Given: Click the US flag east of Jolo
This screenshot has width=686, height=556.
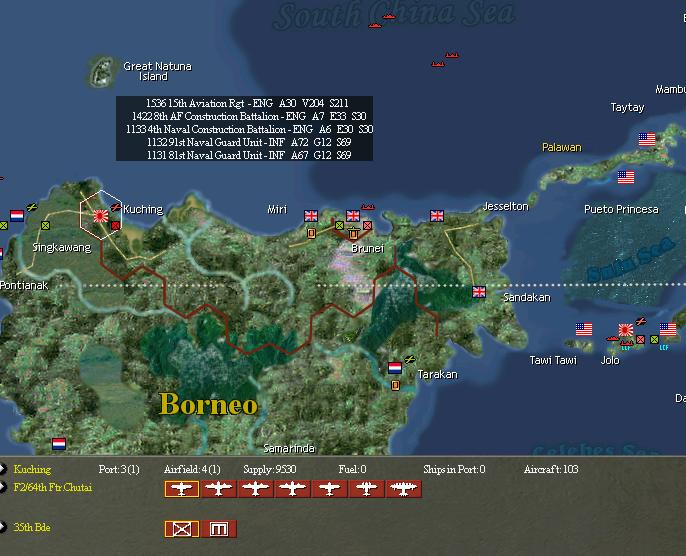Looking at the screenshot, I should click(668, 329).
